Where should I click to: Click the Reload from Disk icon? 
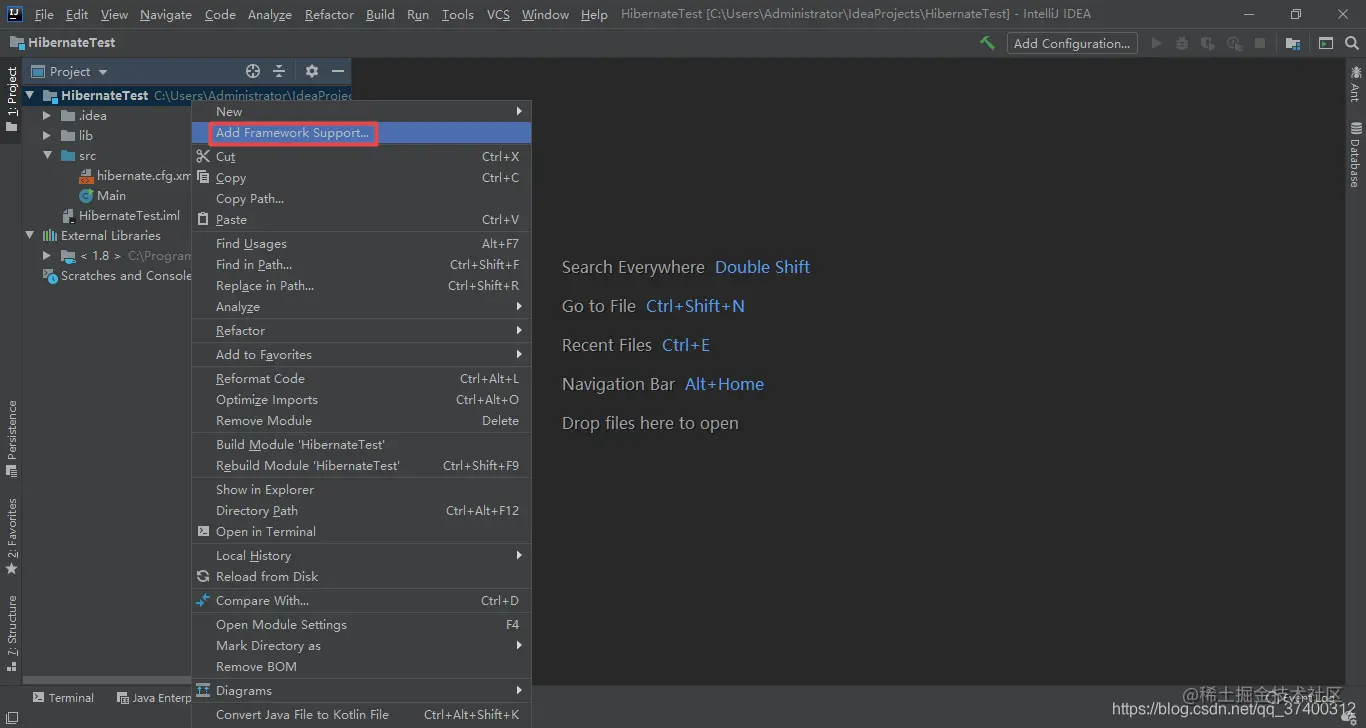pos(204,576)
